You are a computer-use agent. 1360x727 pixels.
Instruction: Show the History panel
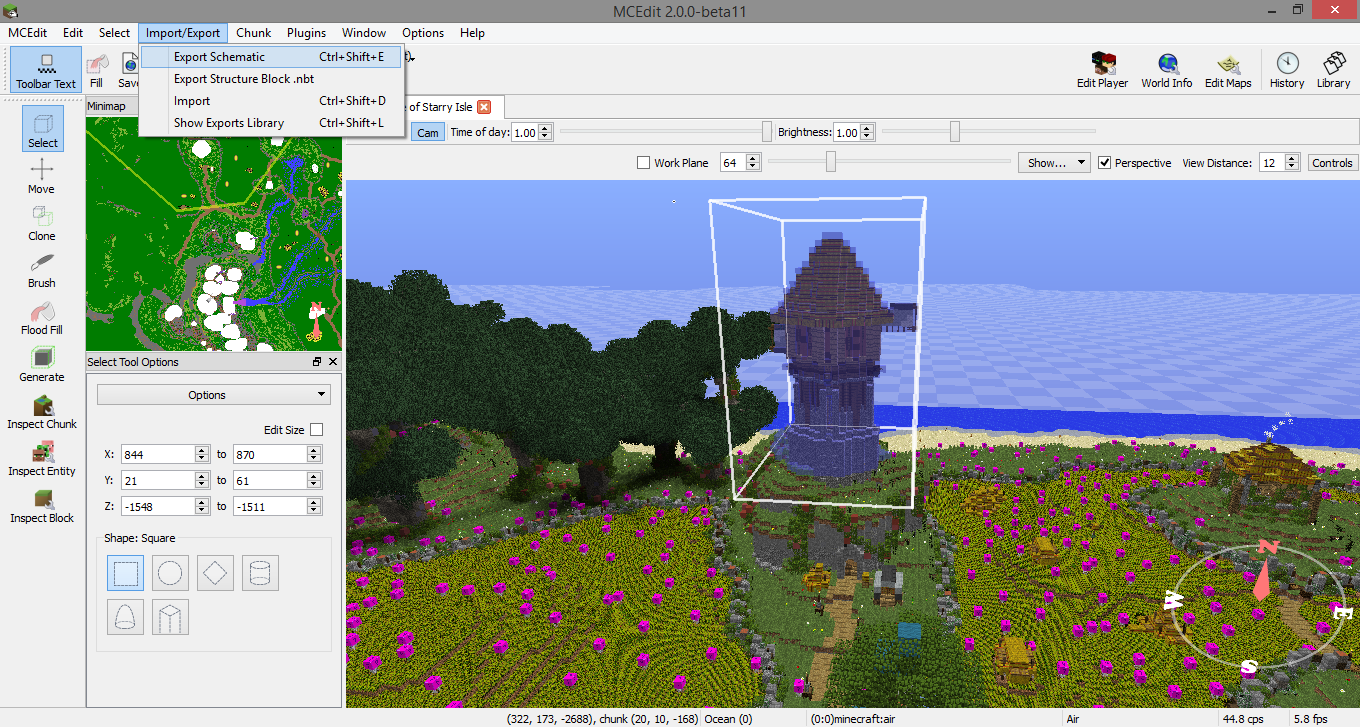tap(1287, 70)
